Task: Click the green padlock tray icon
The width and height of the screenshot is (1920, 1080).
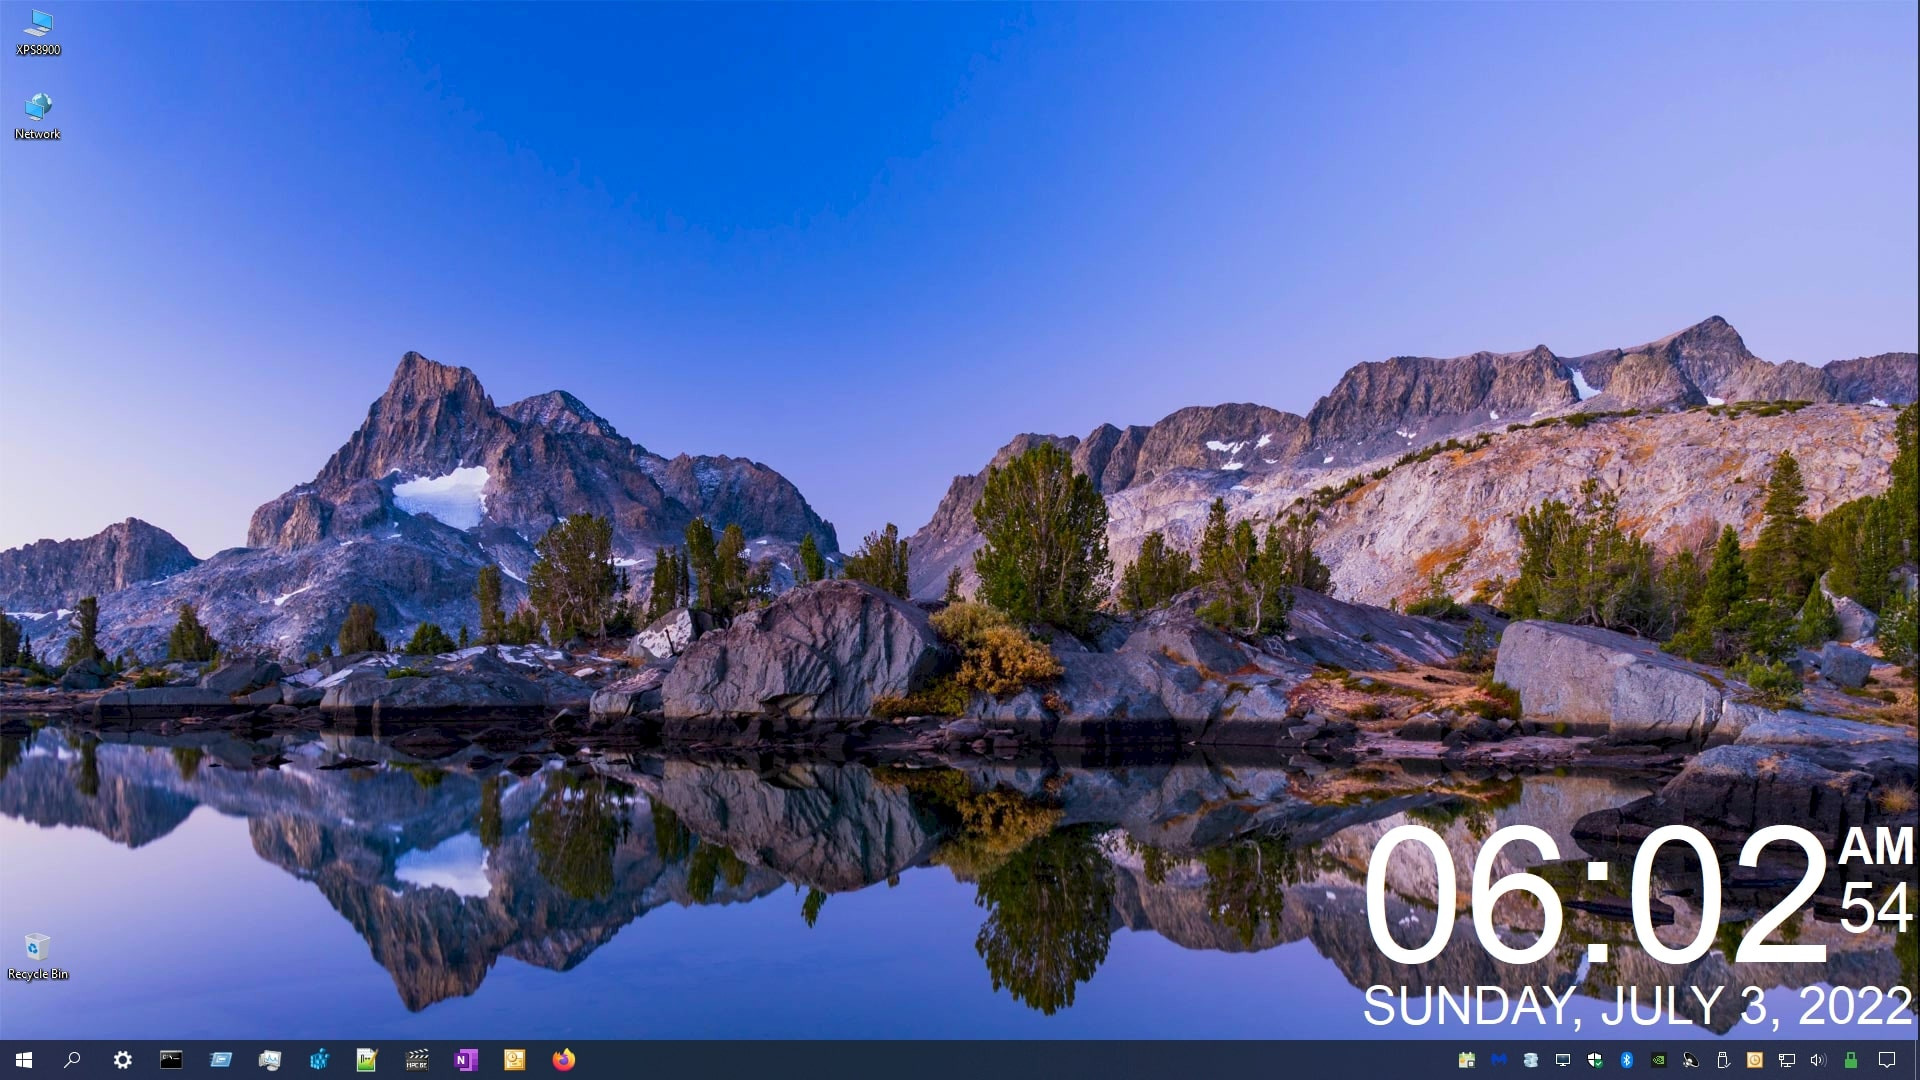Action: click(x=1851, y=1060)
